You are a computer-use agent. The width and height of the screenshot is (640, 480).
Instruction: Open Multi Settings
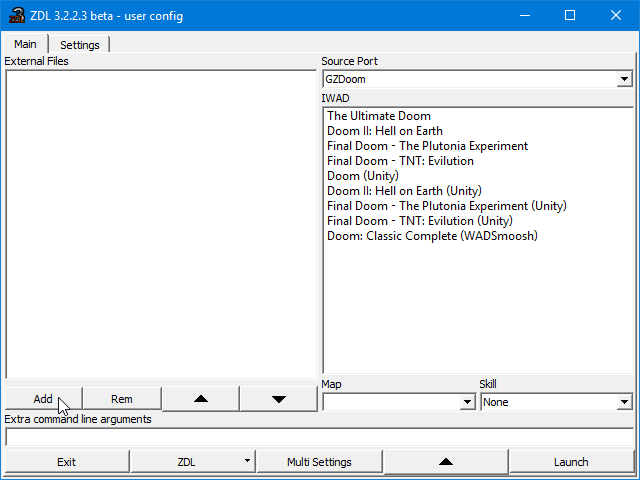tap(319, 462)
